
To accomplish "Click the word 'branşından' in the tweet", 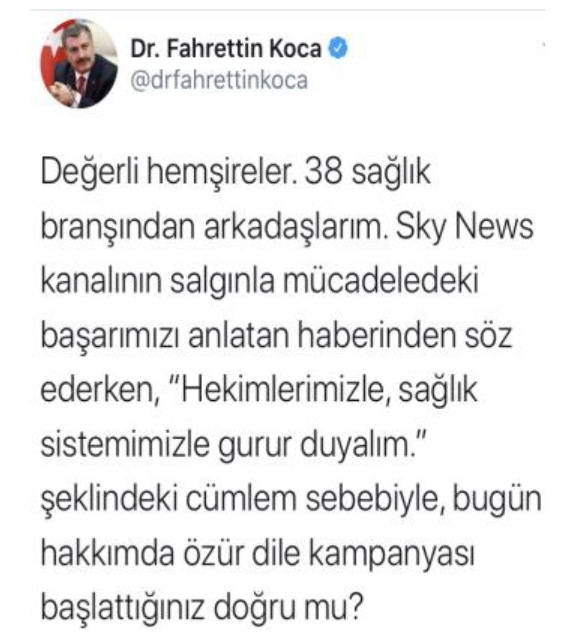I will (118, 227).
